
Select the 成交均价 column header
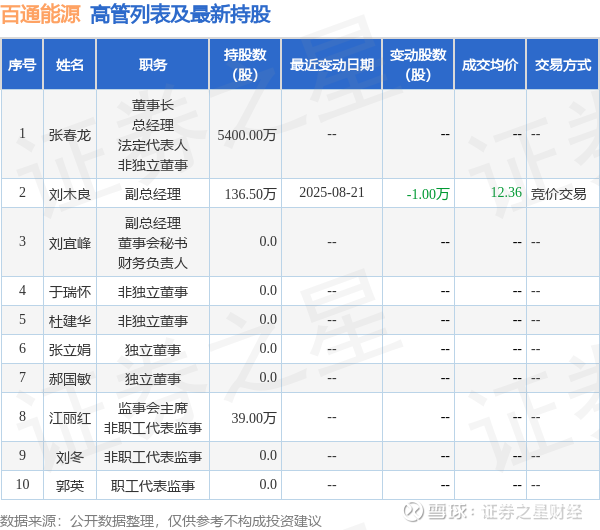pyautogui.click(x=490, y=65)
